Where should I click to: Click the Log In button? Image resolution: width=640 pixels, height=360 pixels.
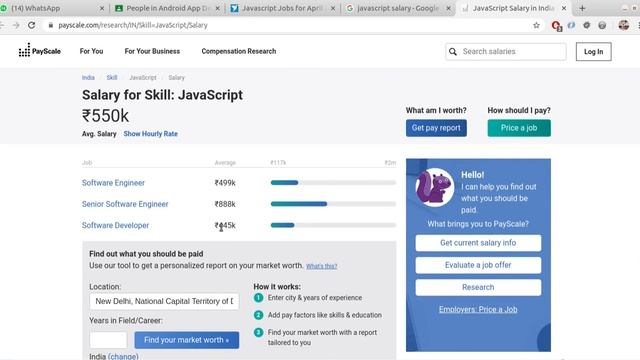pyautogui.click(x=593, y=51)
